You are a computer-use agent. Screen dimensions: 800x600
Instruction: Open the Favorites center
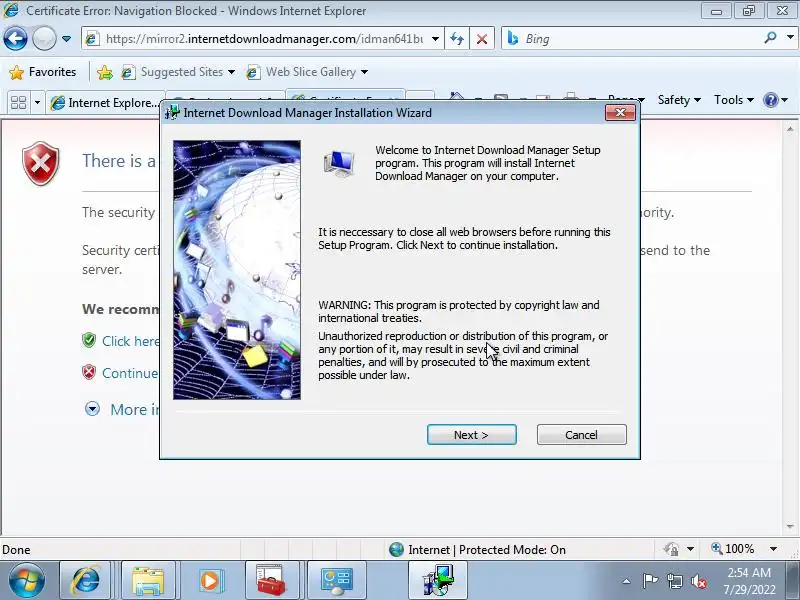43,72
